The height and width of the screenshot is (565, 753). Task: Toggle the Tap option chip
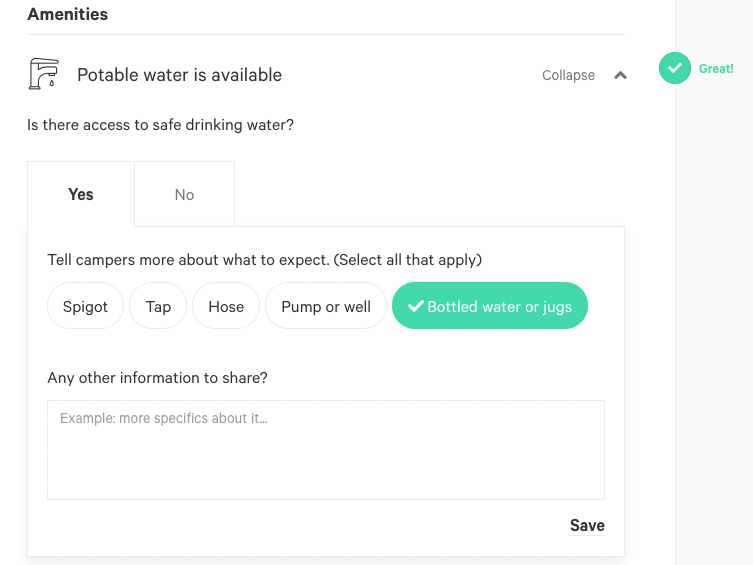[x=158, y=306]
